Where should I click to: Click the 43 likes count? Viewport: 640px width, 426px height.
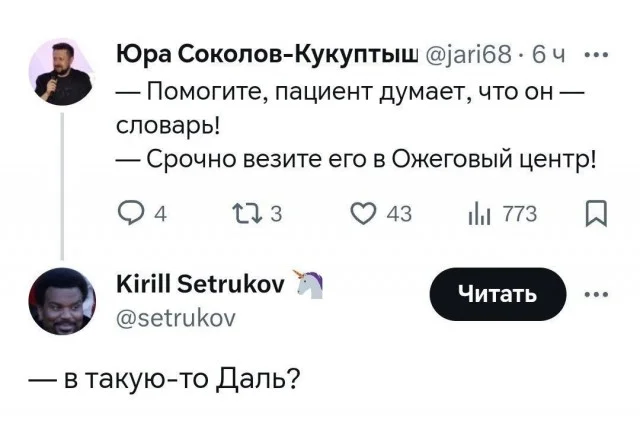[399, 214]
